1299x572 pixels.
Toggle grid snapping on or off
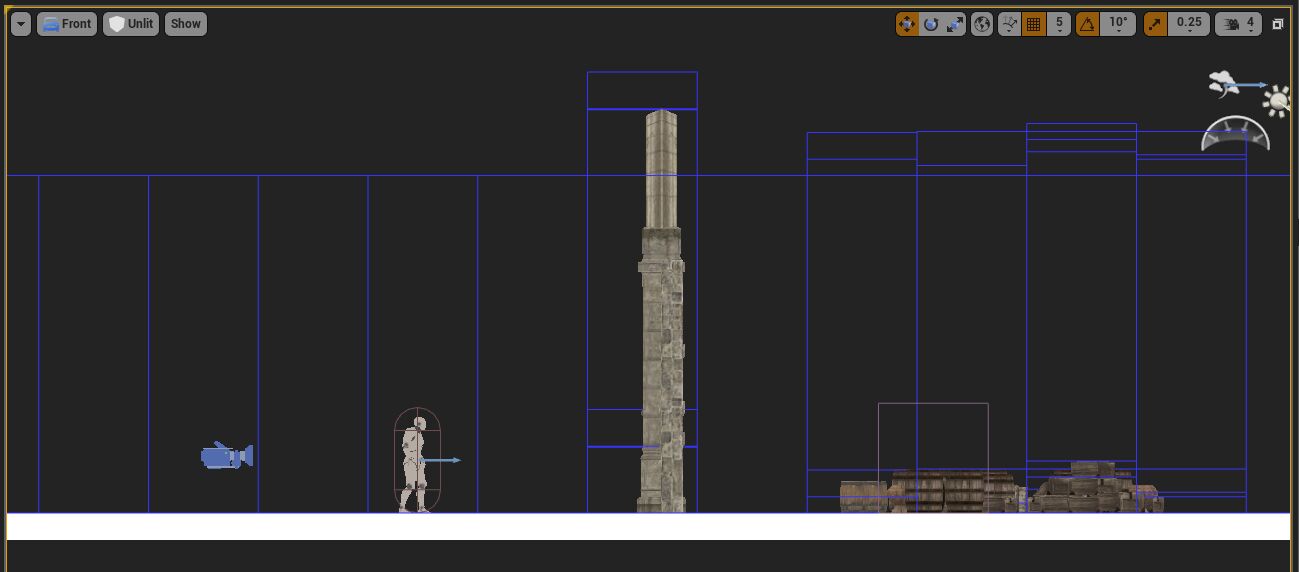coord(1034,24)
